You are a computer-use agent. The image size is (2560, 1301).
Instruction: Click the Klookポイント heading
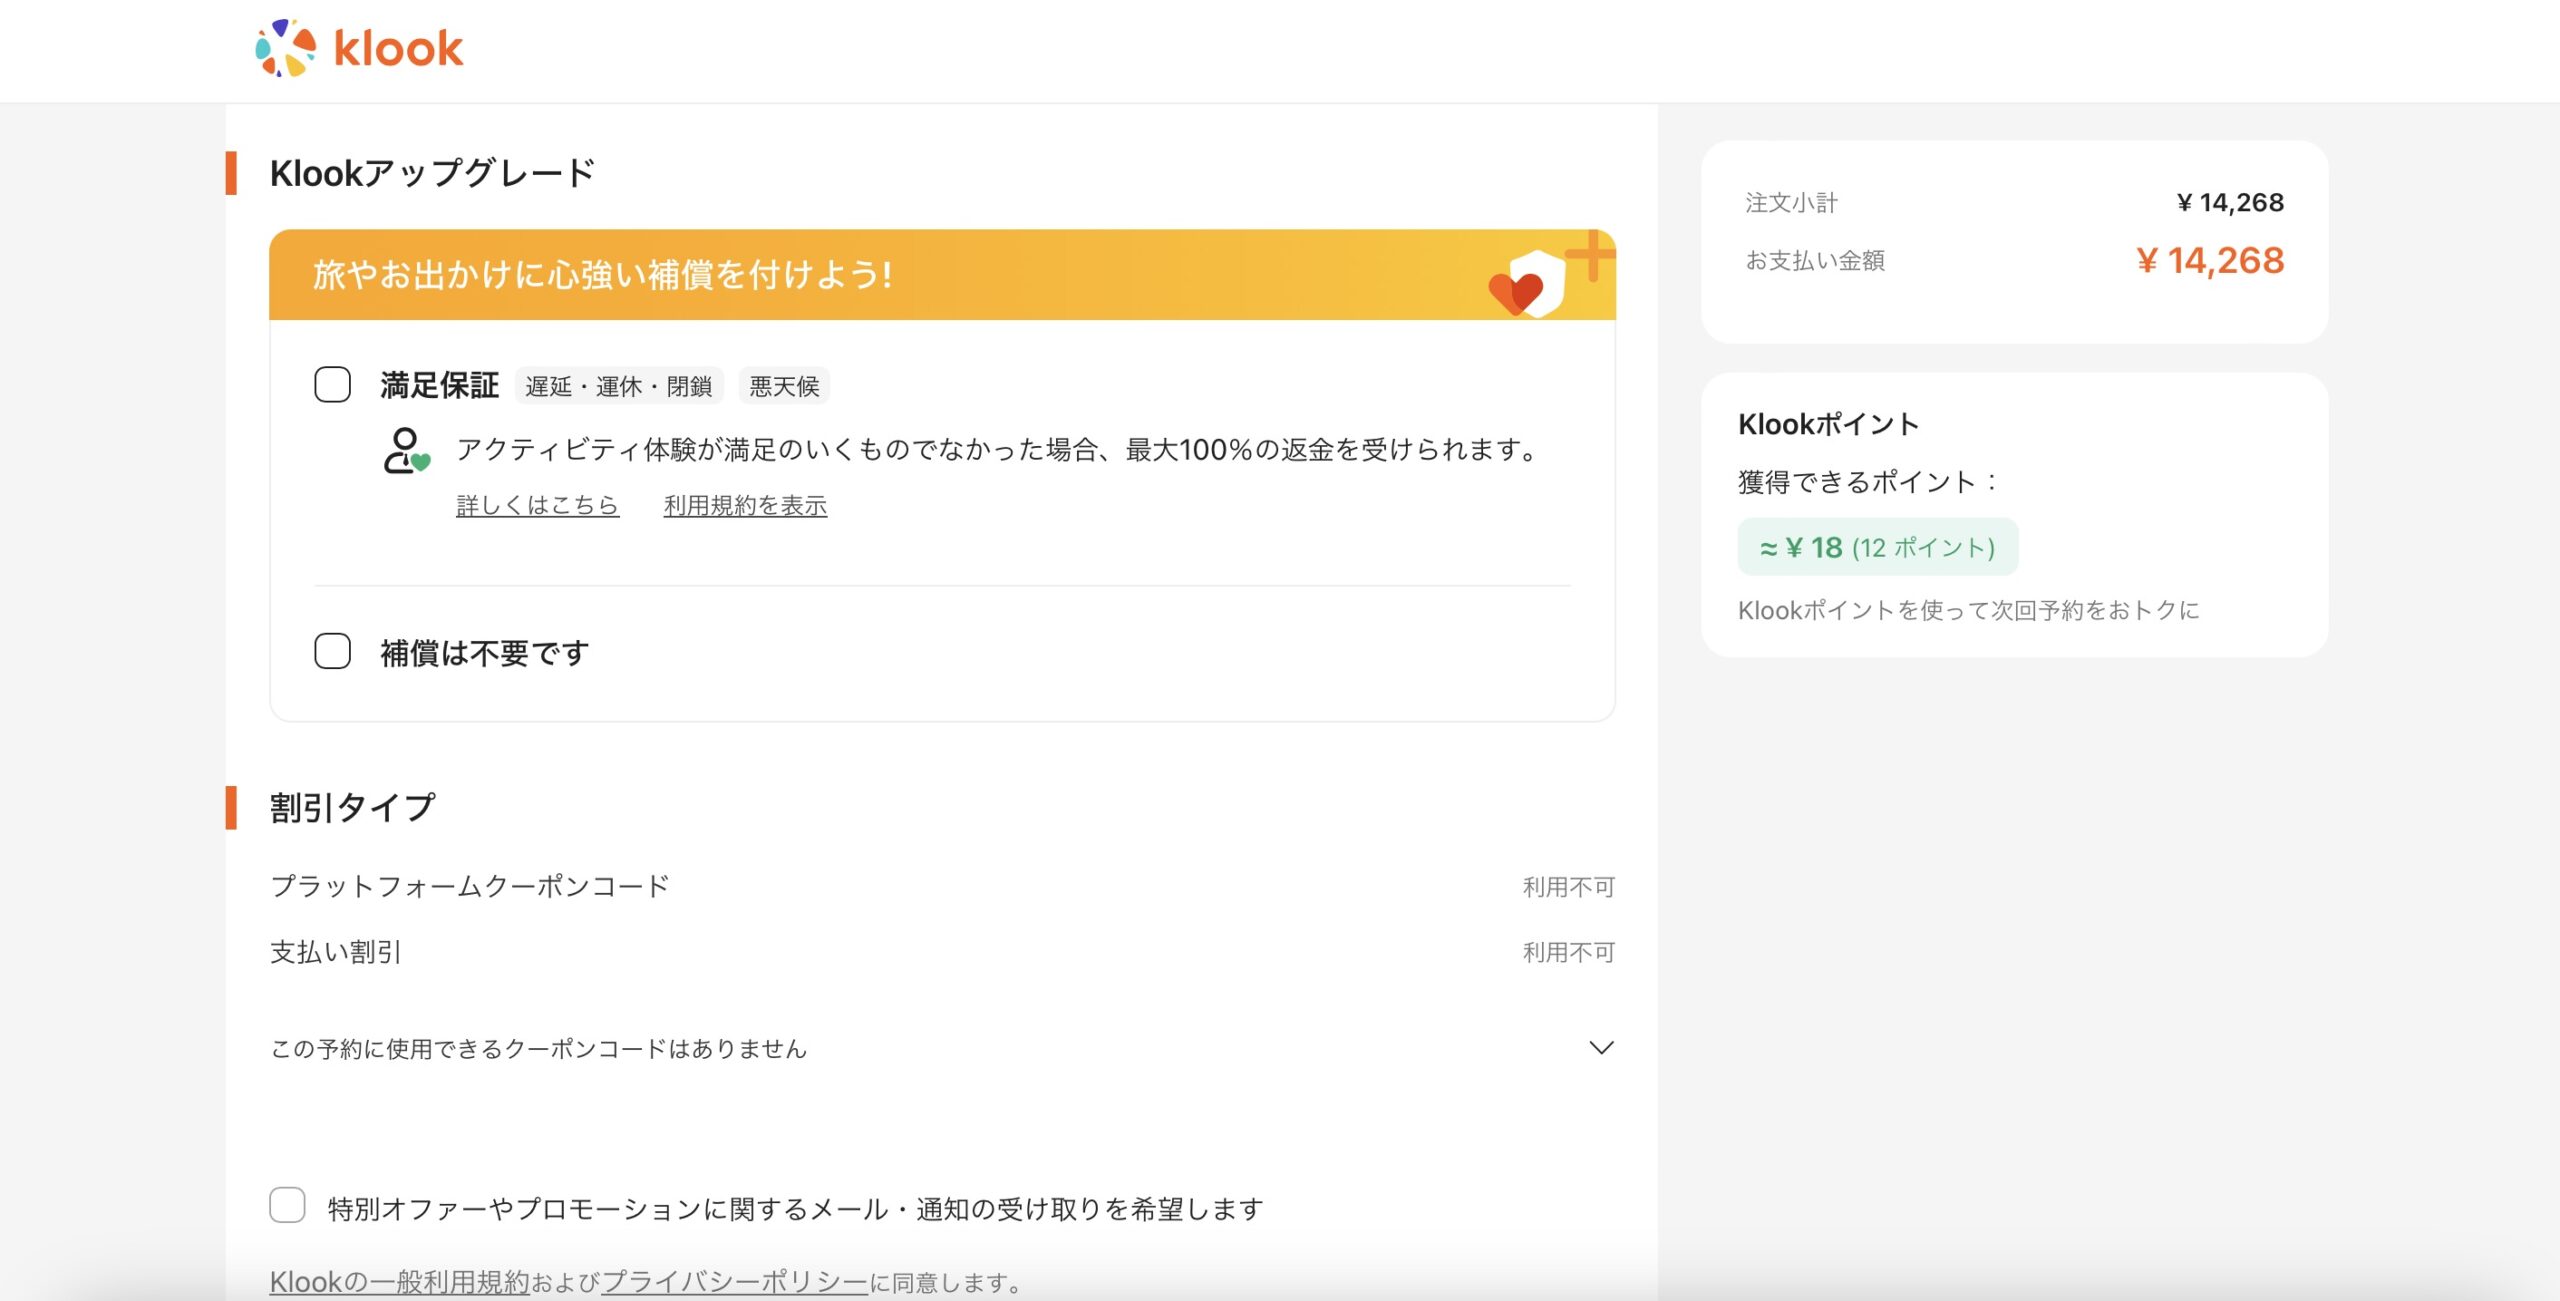1828,424
